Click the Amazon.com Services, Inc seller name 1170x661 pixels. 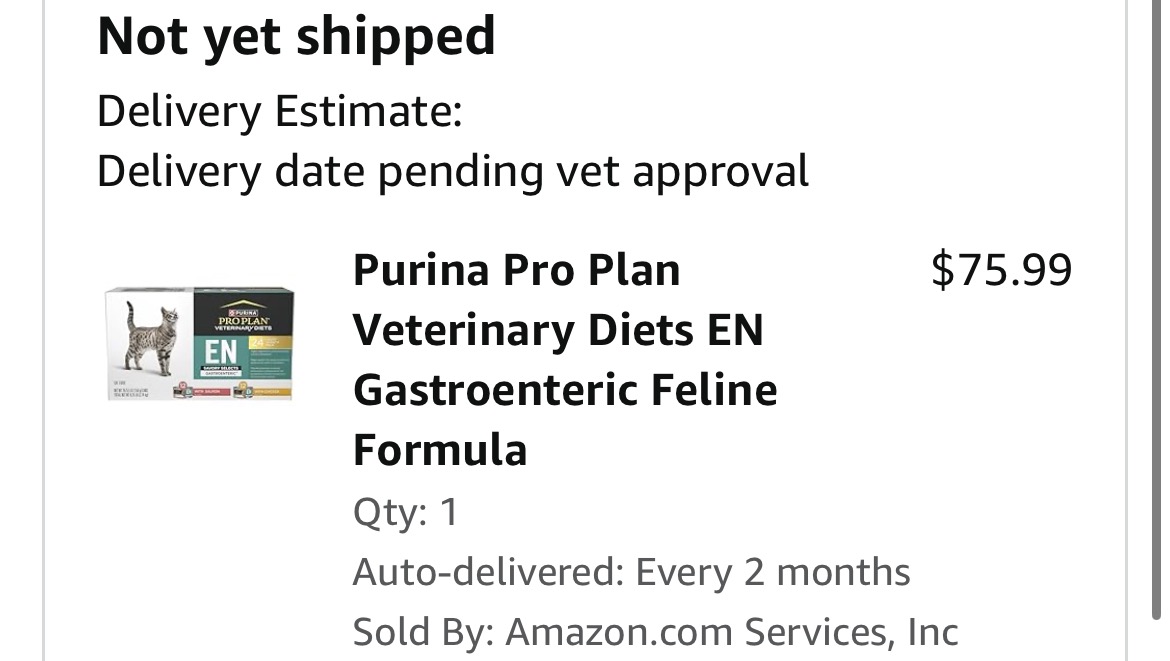[731, 633]
